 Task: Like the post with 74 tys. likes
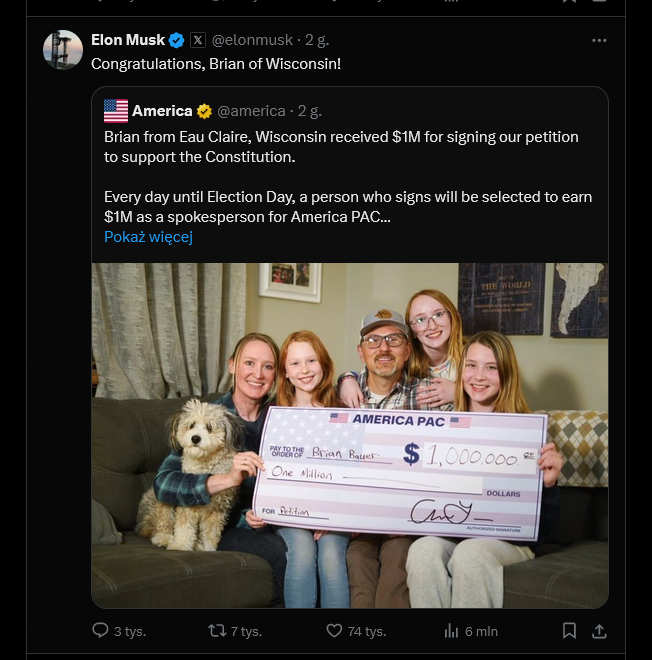(x=335, y=631)
